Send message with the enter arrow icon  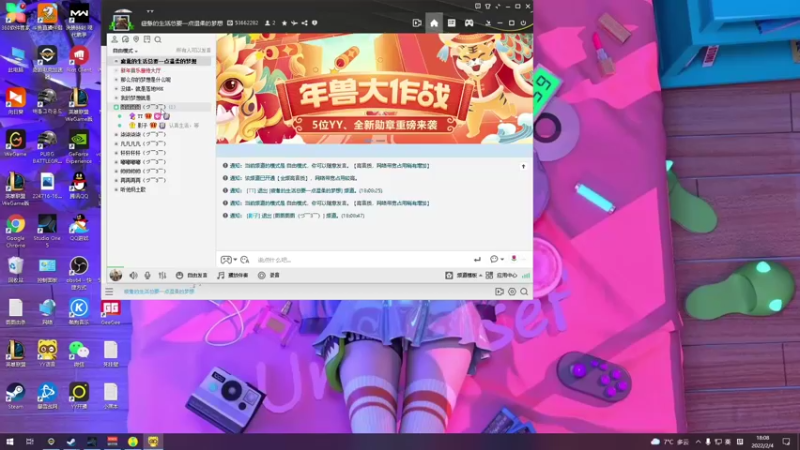click(x=477, y=260)
